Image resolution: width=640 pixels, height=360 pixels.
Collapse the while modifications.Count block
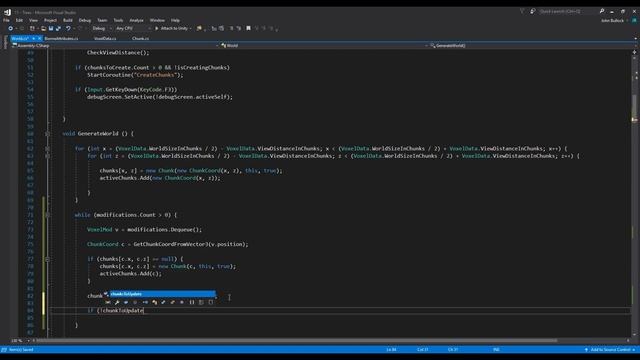[x=47, y=215]
